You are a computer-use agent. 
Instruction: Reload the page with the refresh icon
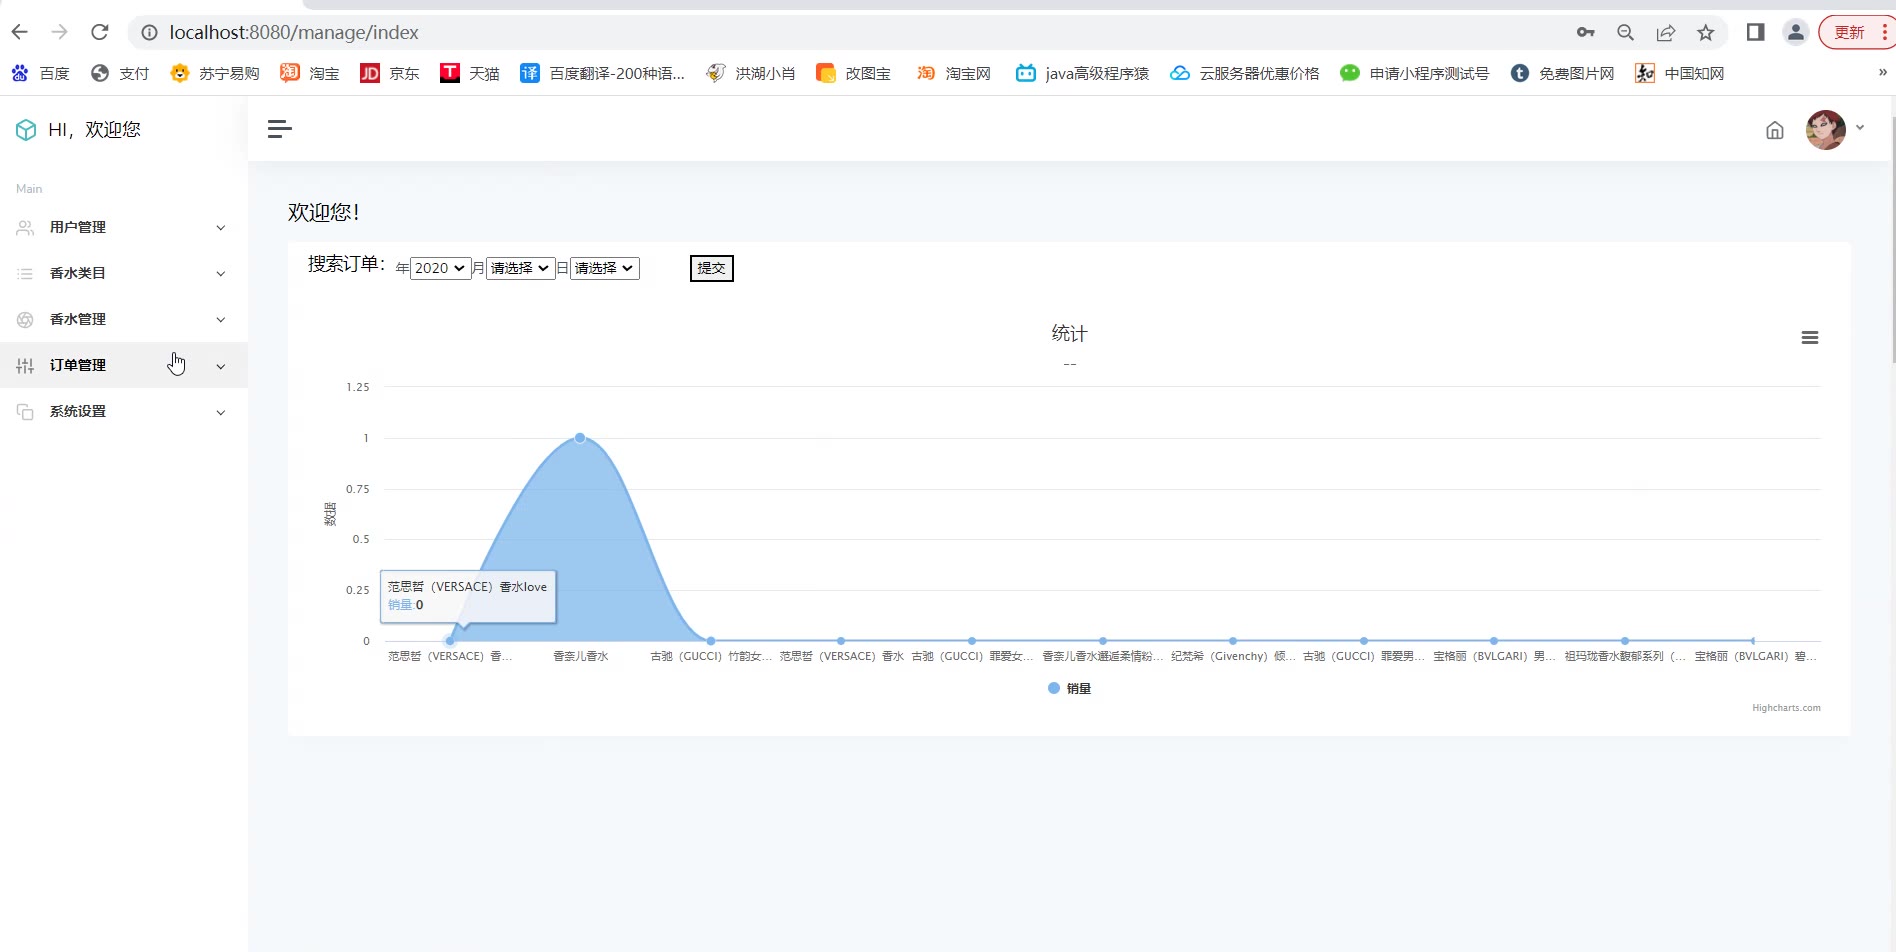[x=100, y=32]
